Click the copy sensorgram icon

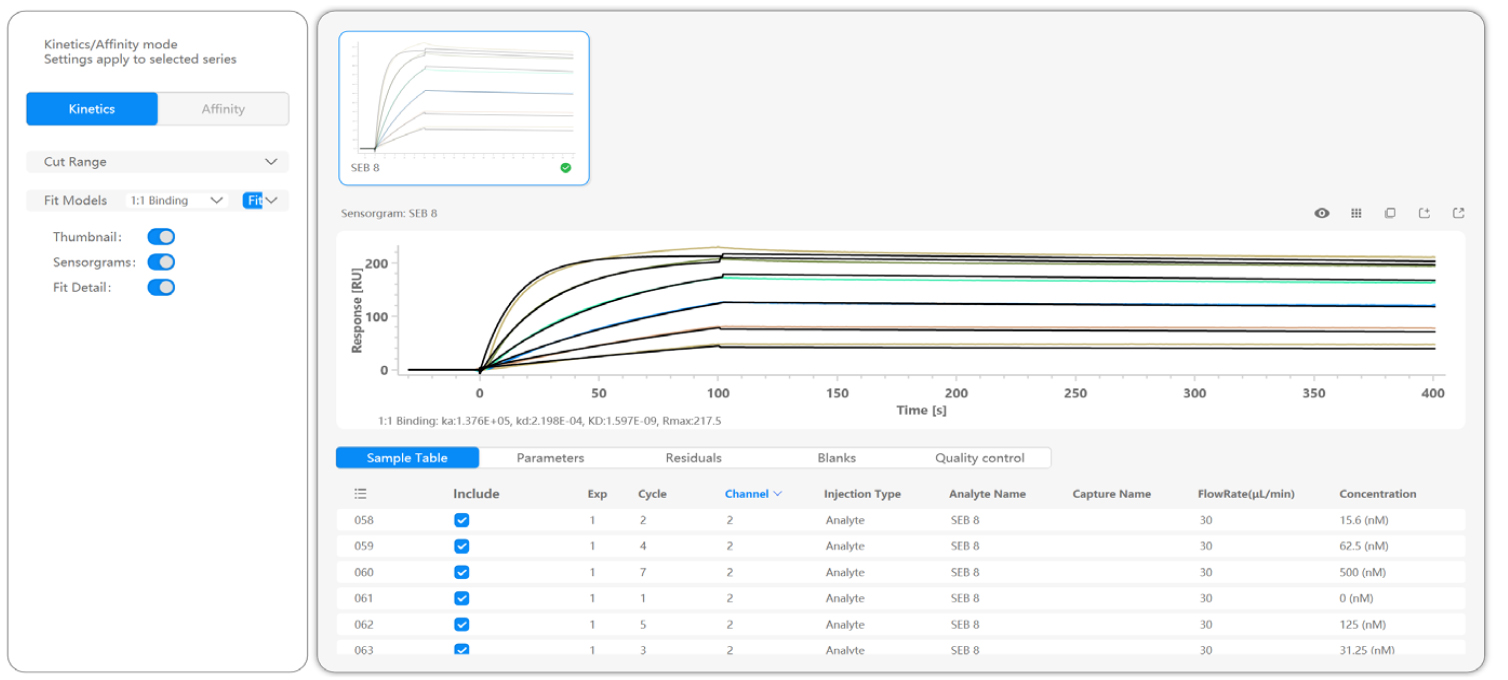point(1390,213)
